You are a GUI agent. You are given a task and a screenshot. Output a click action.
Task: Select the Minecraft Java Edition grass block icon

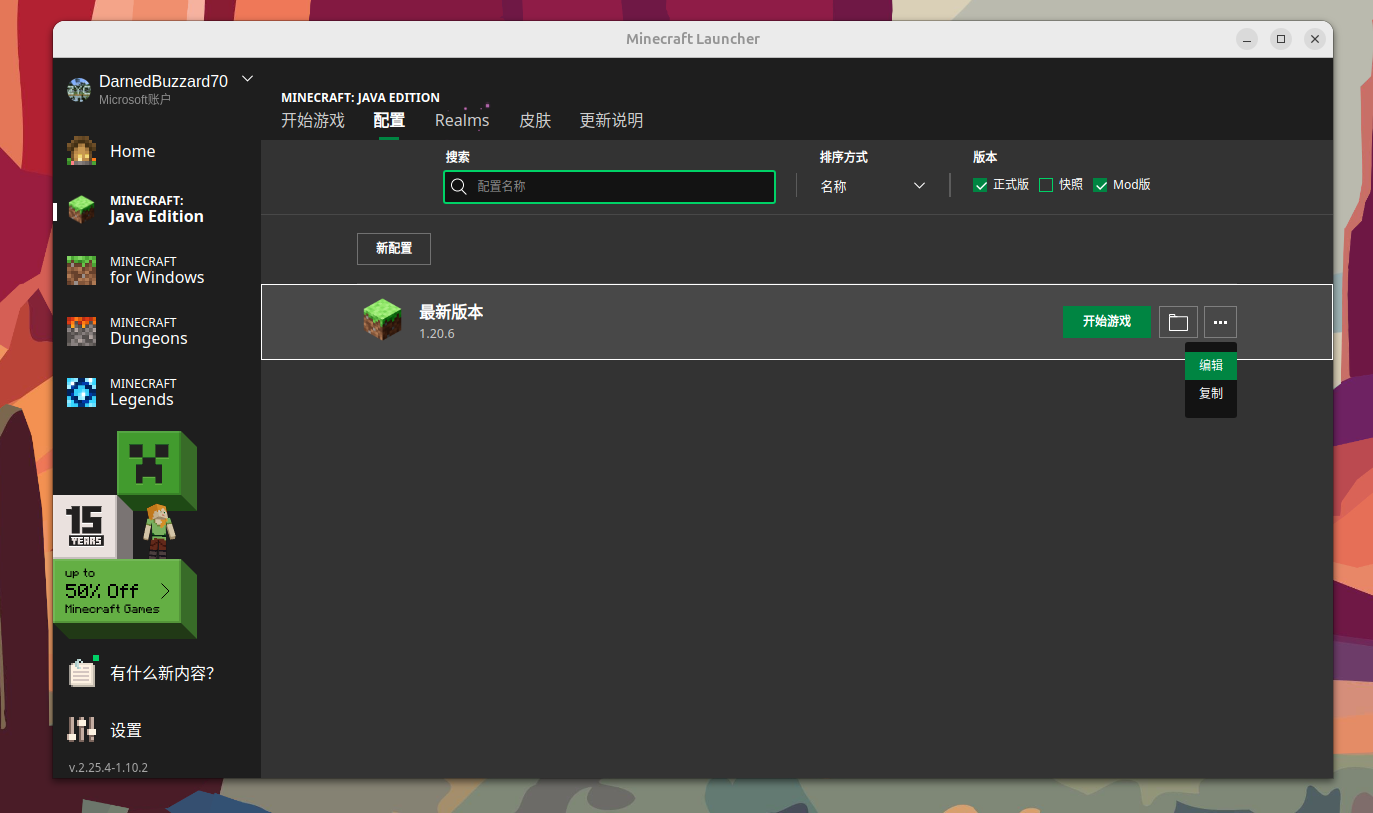(81, 209)
